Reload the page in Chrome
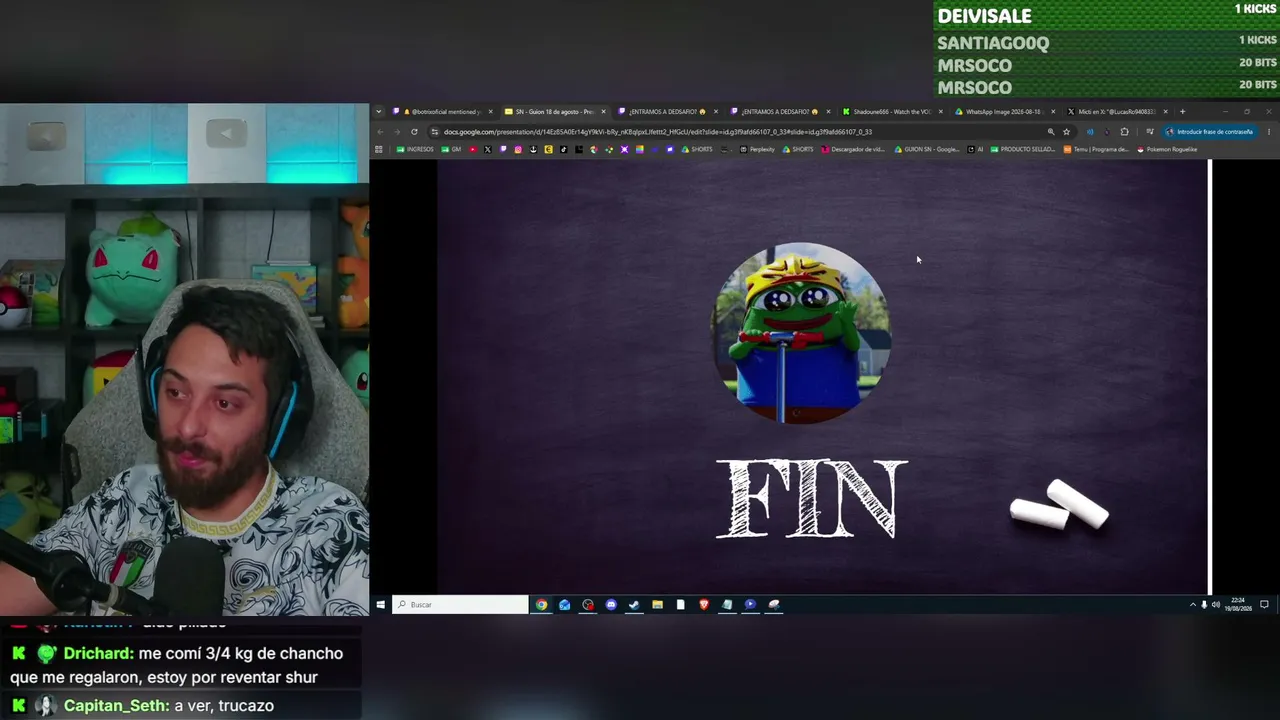 pos(414,132)
